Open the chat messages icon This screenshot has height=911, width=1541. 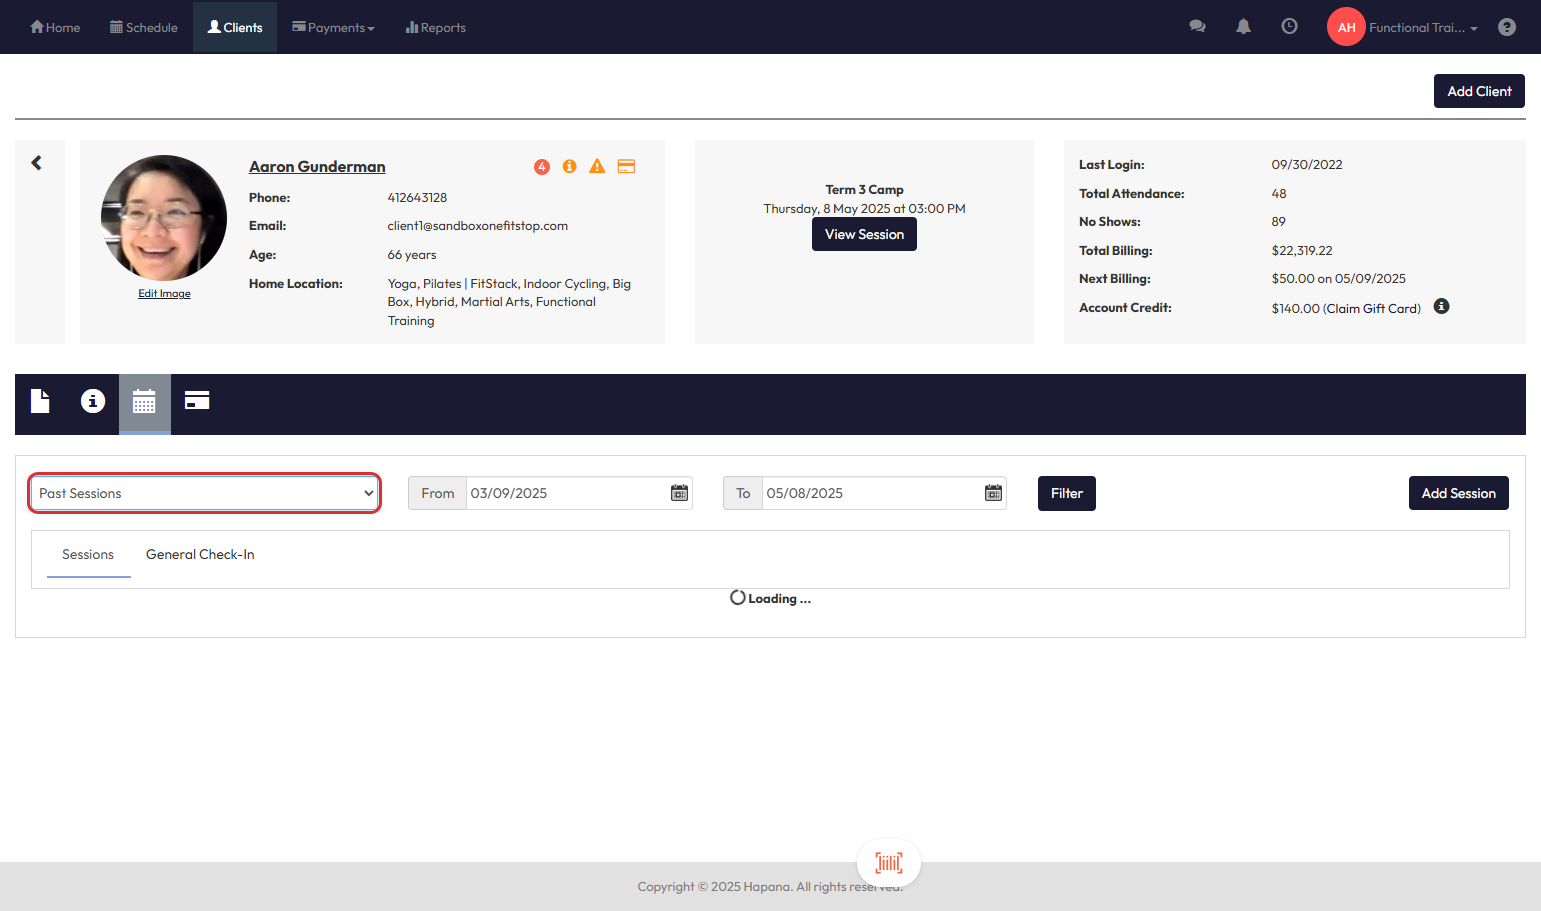[1197, 27]
